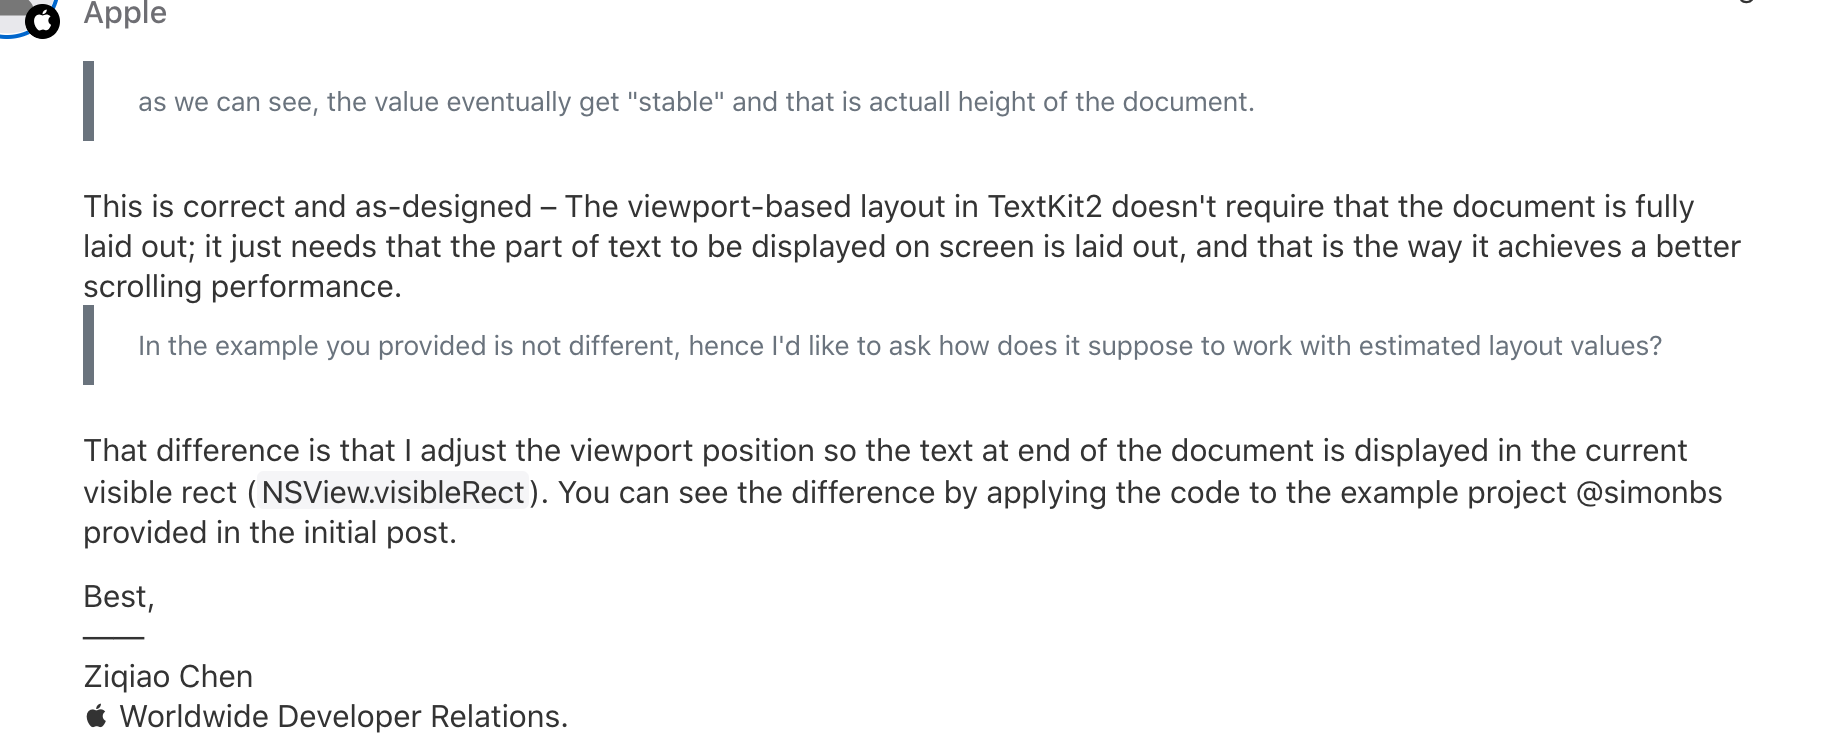Click the phrase "This is correct and as-designed"

click(x=308, y=206)
